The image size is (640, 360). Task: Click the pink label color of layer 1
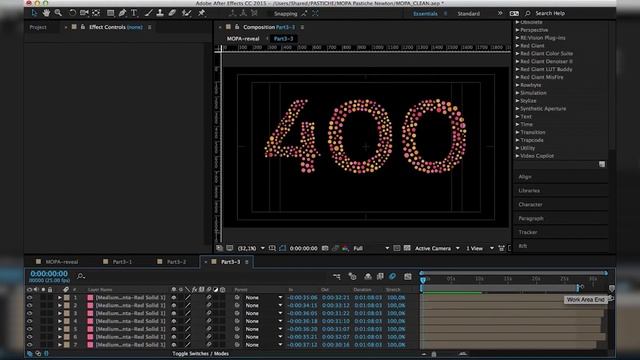tap(90, 298)
